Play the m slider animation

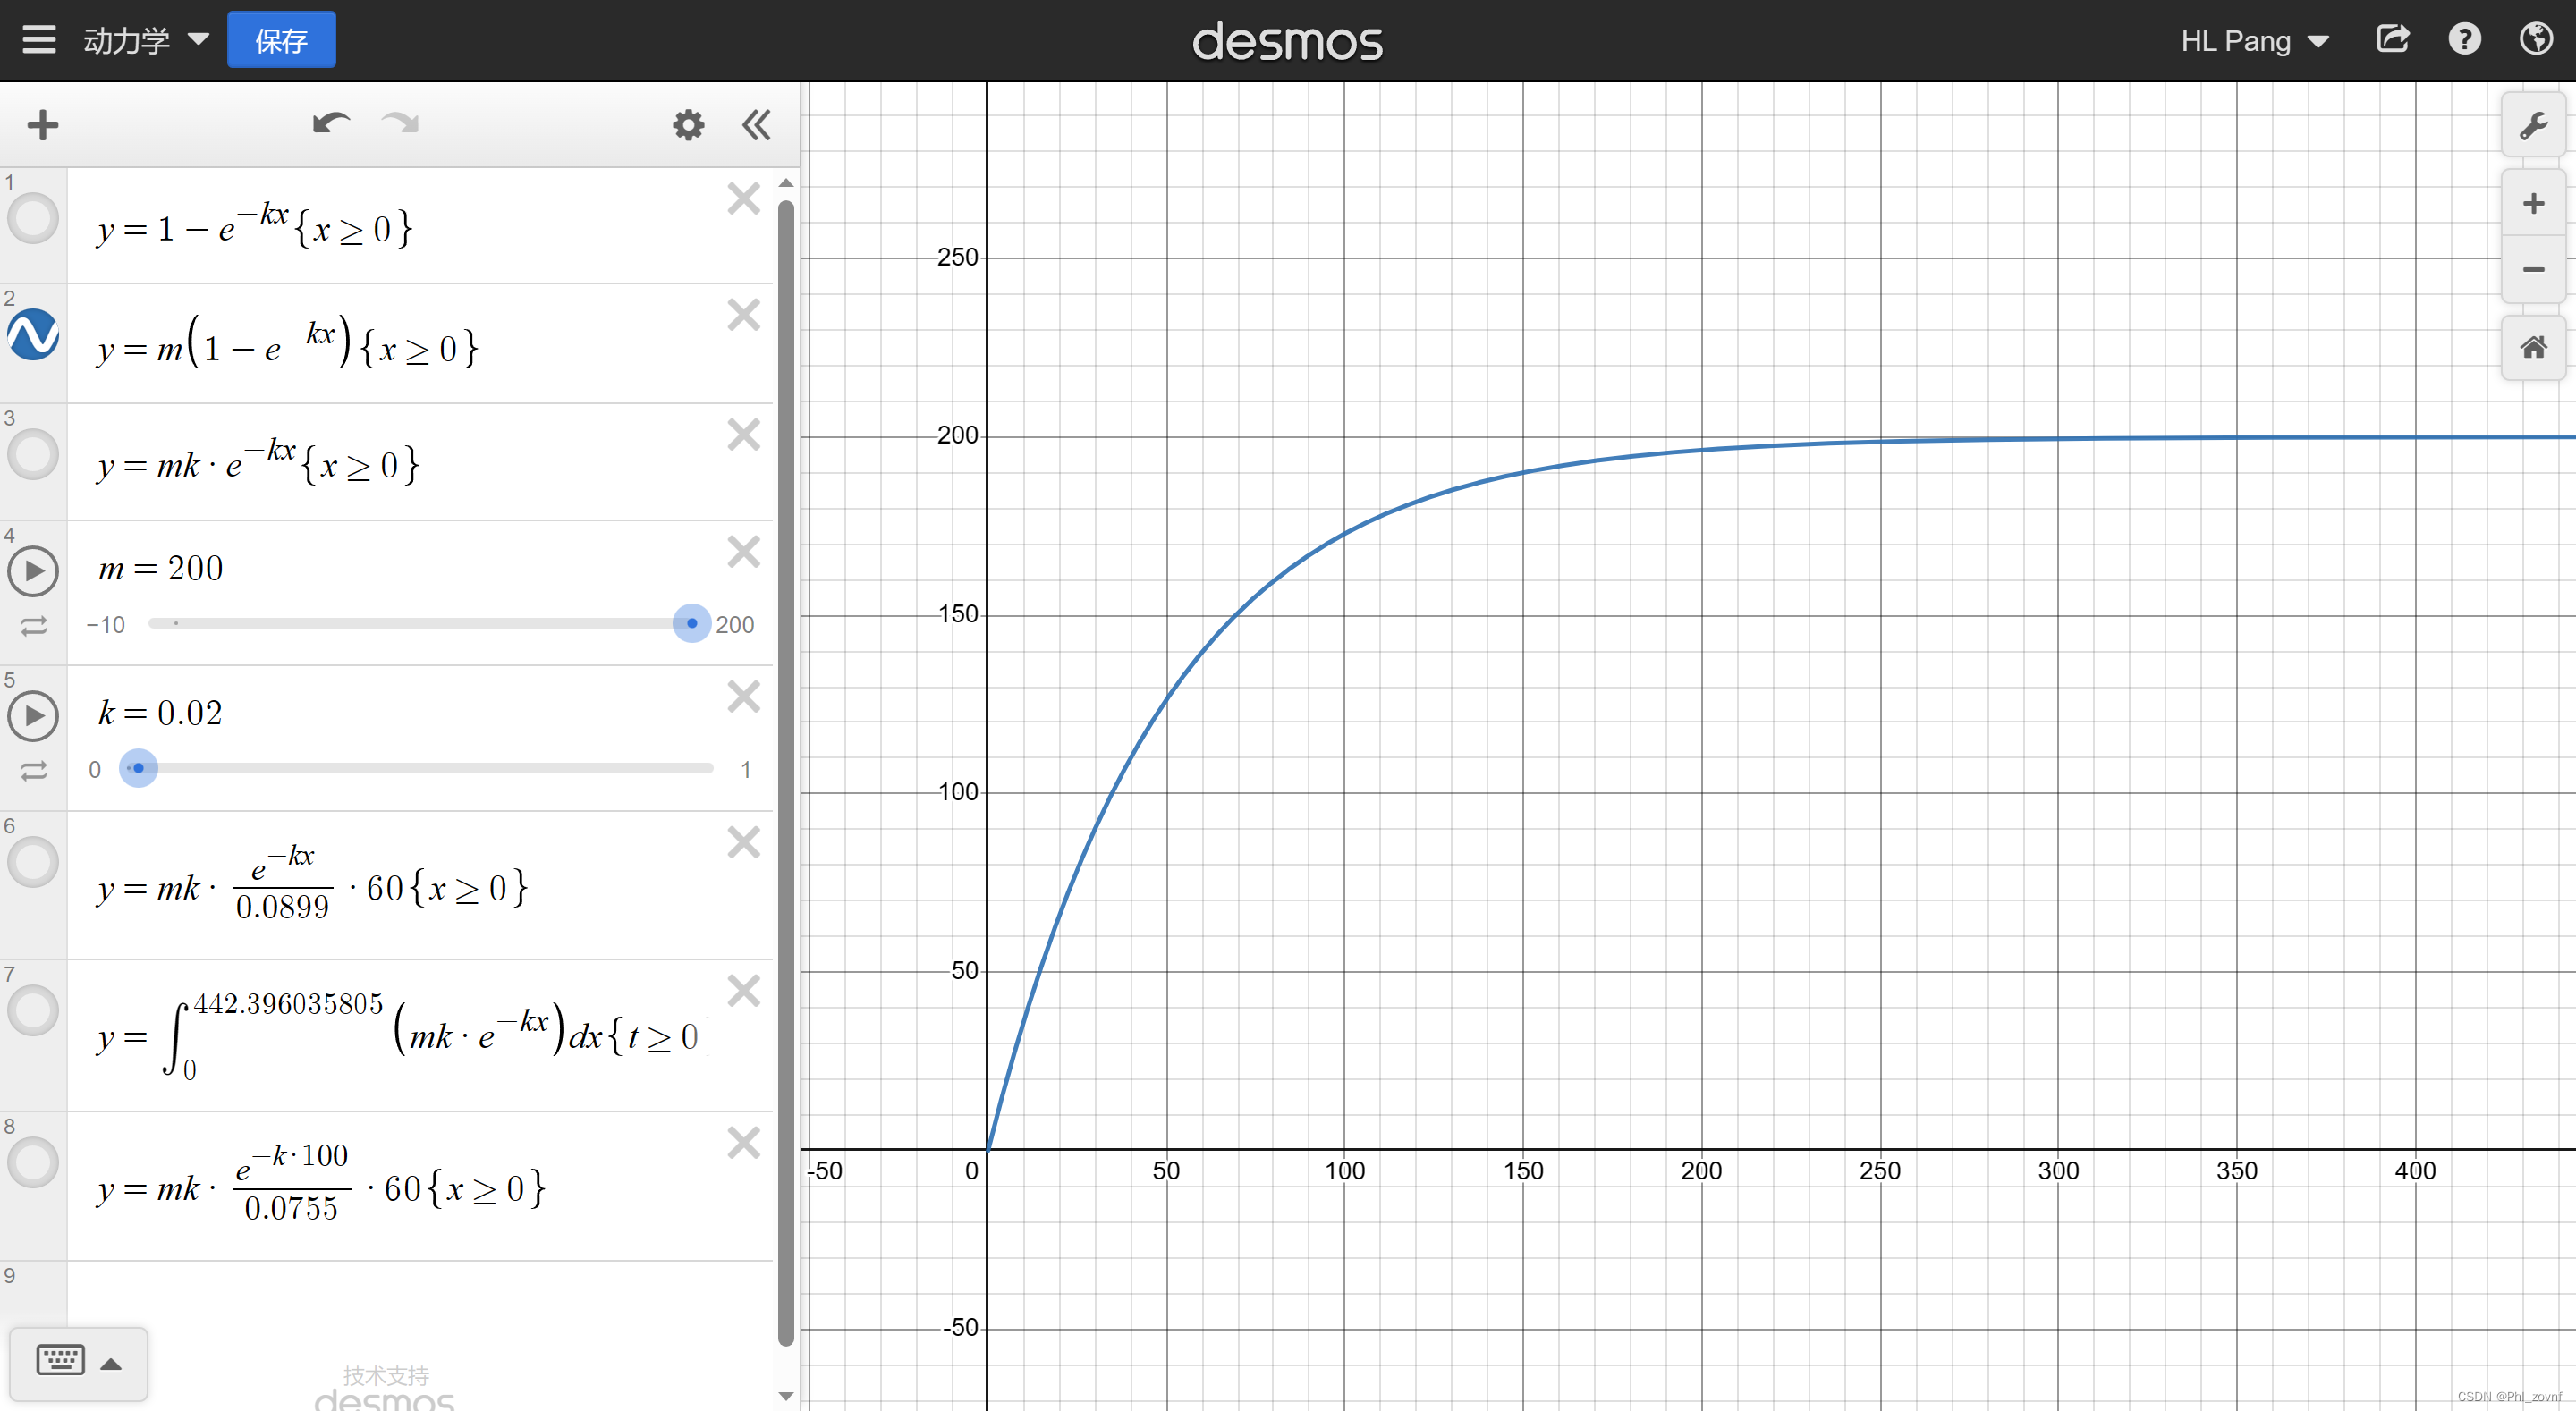(x=33, y=571)
